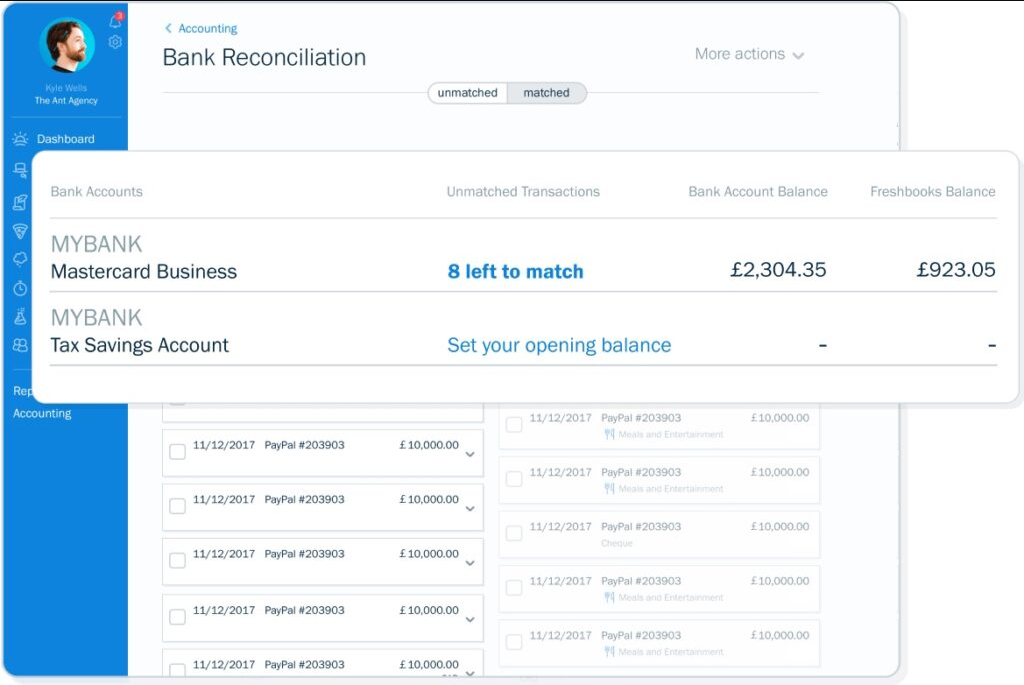Check the Cheque transaction's checkbox
The image size is (1024, 685).
point(513,534)
